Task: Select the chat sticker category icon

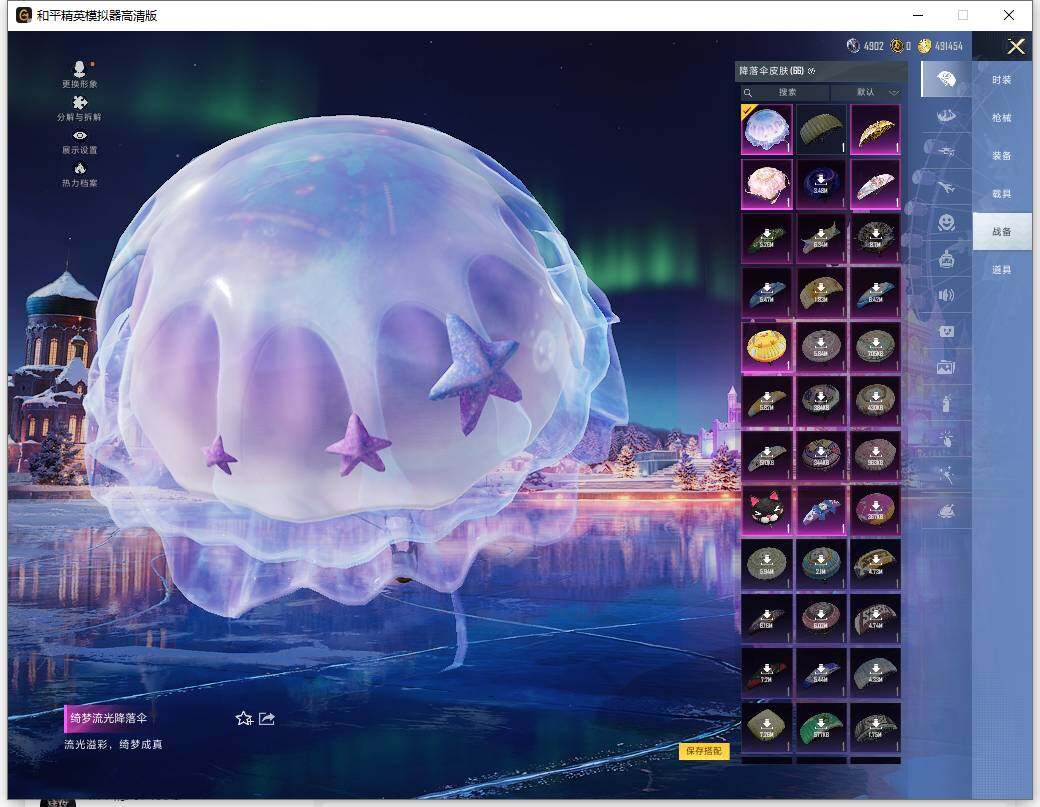Action: coord(946,331)
